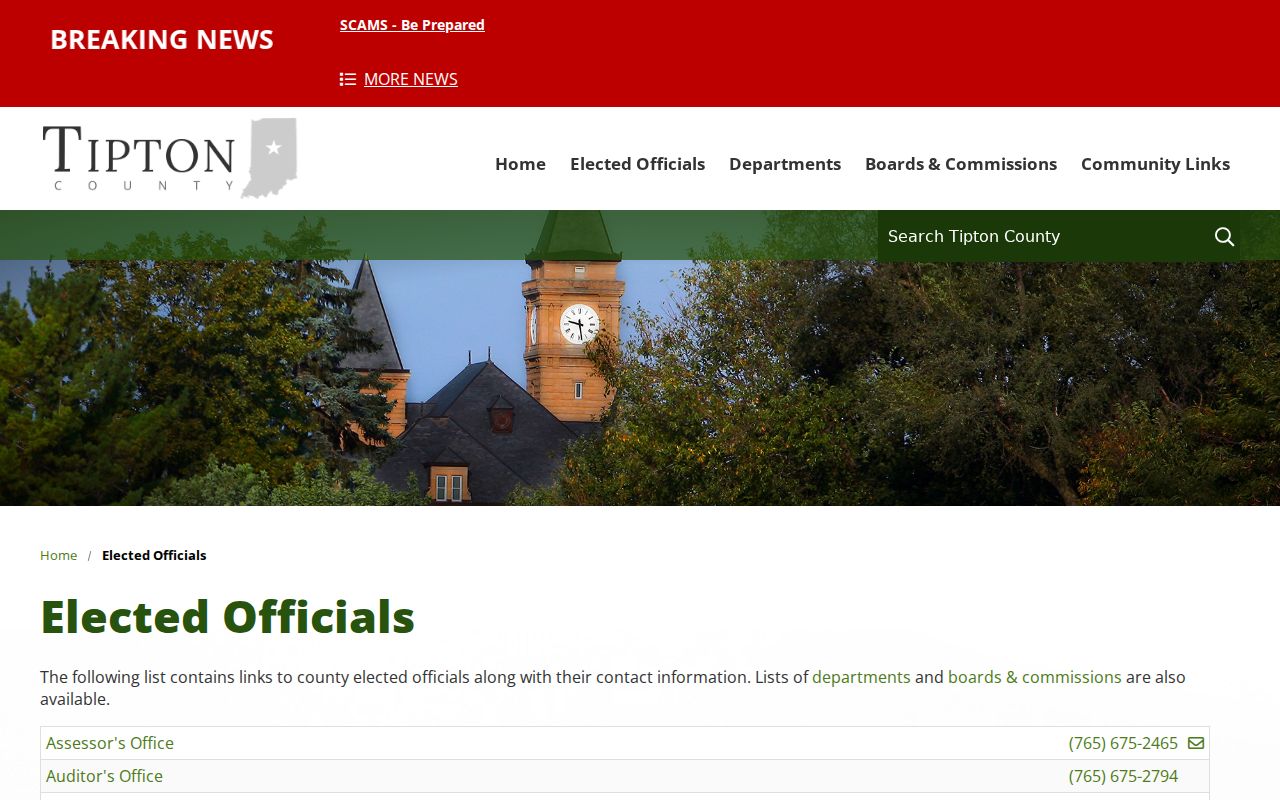Screen dimensions: 1280x800
Task: Expand the Community Links menu
Action: (x=1155, y=164)
